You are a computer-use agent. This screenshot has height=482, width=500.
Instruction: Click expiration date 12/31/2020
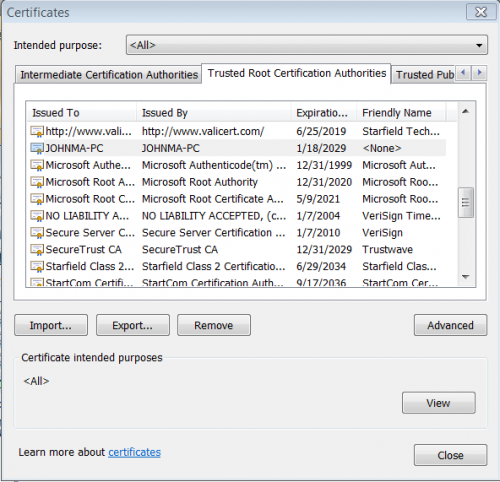click(x=324, y=182)
